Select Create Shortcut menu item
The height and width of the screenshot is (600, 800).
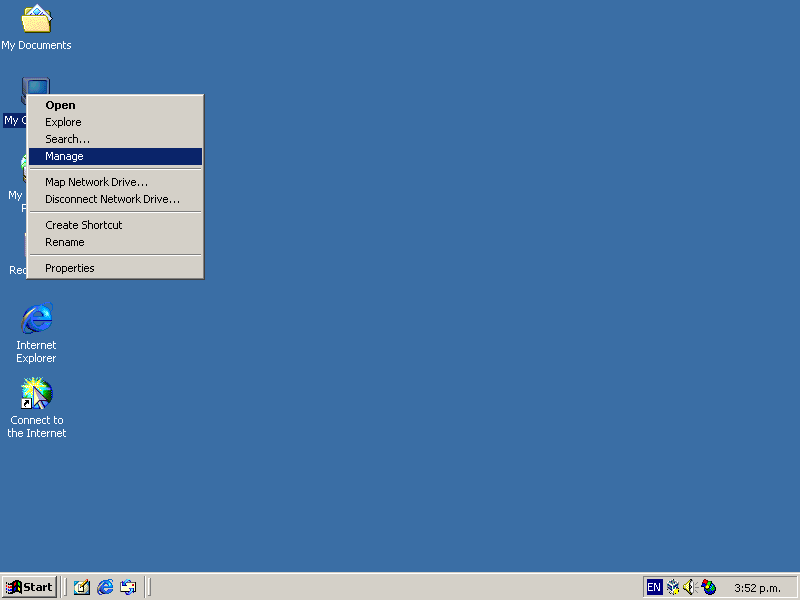(x=115, y=225)
